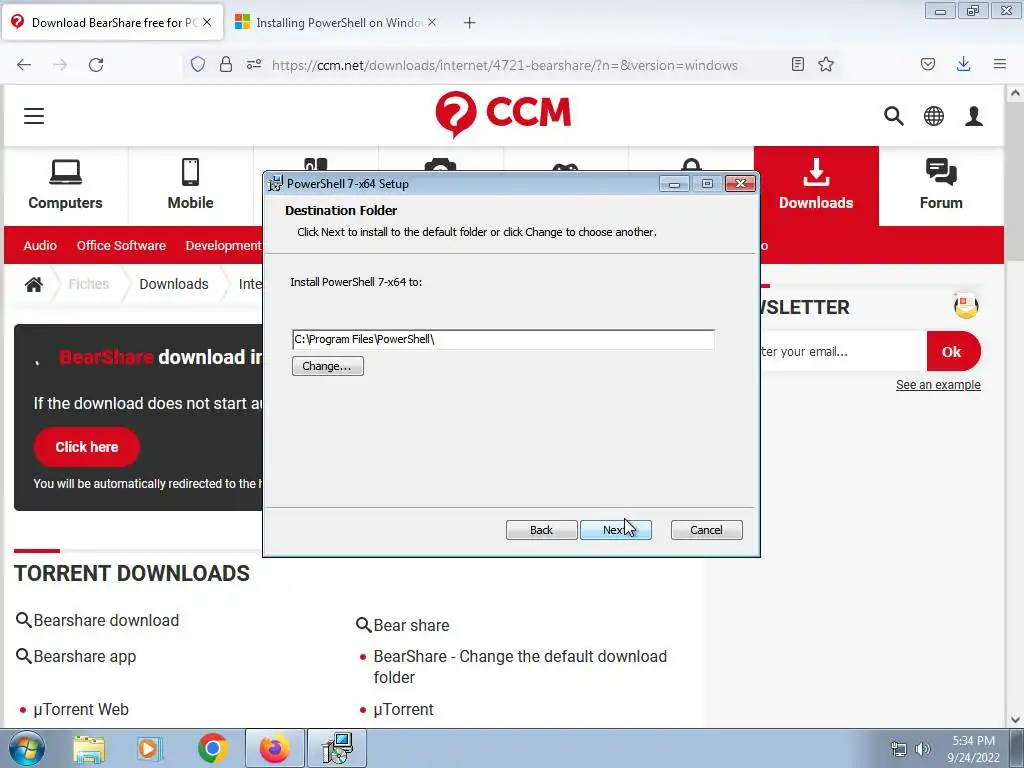The width and height of the screenshot is (1024, 768).
Task: Open volume speaker tray icon
Action: pyautogui.click(x=923, y=749)
